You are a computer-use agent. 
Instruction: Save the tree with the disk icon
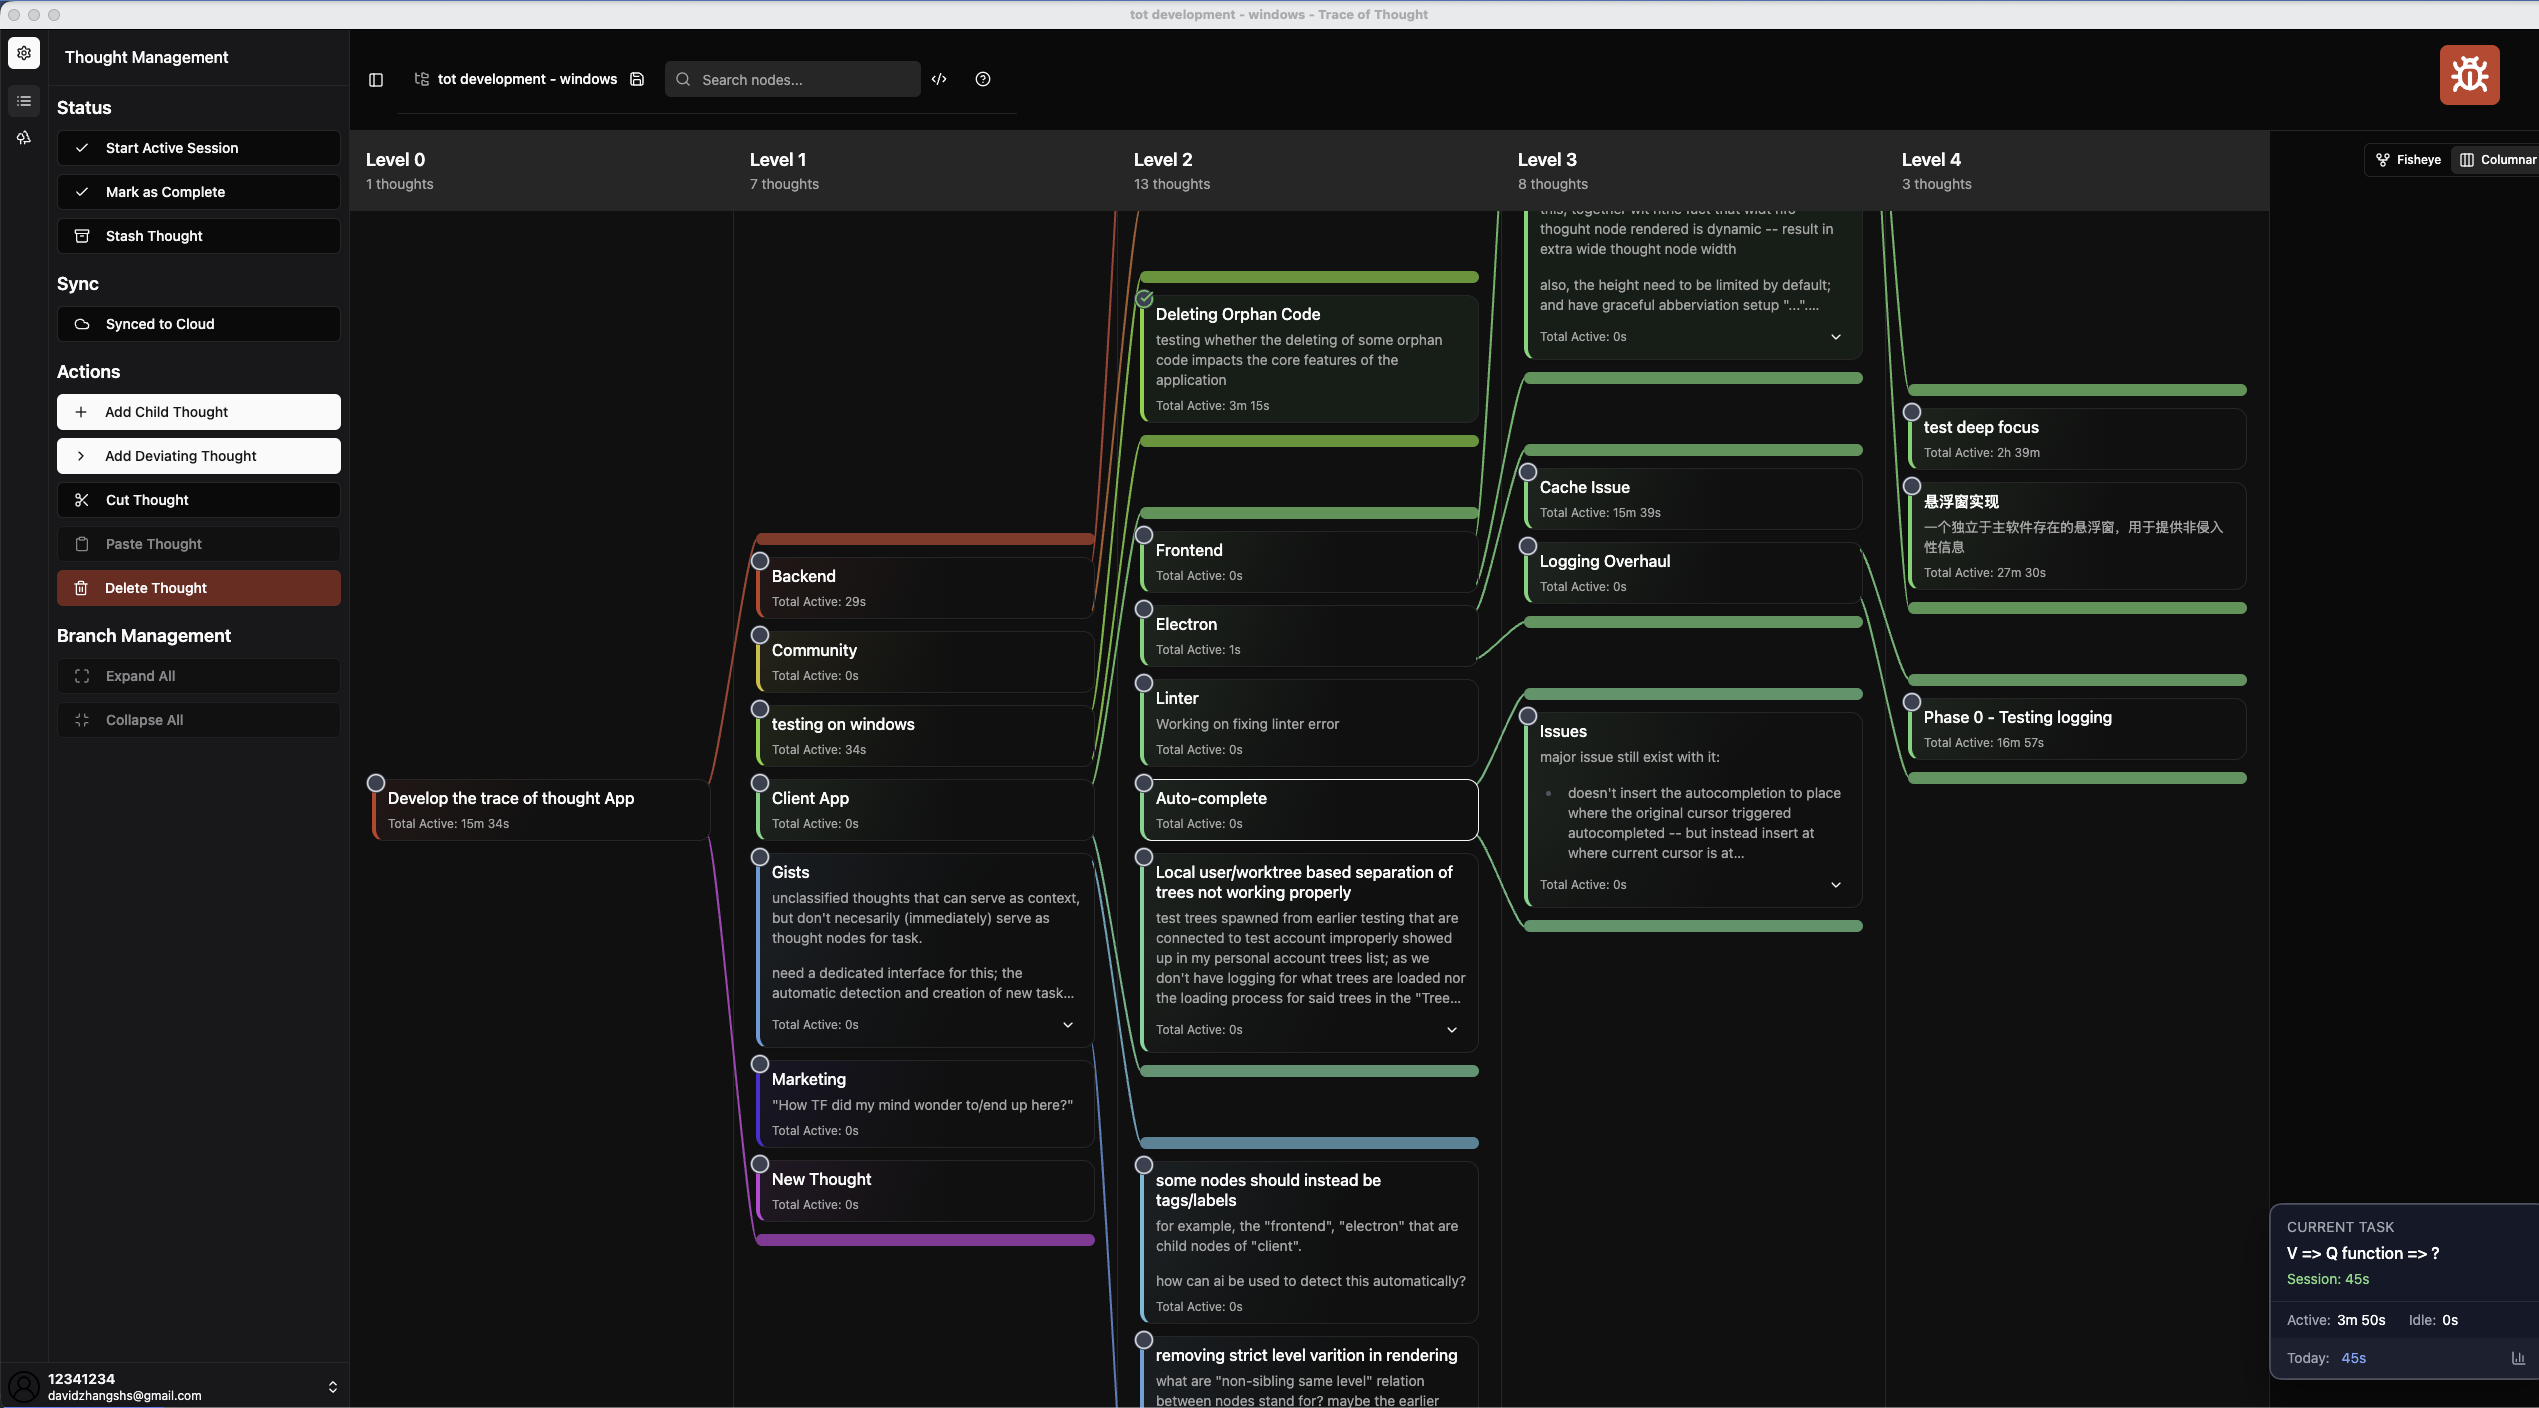click(x=637, y=79)
